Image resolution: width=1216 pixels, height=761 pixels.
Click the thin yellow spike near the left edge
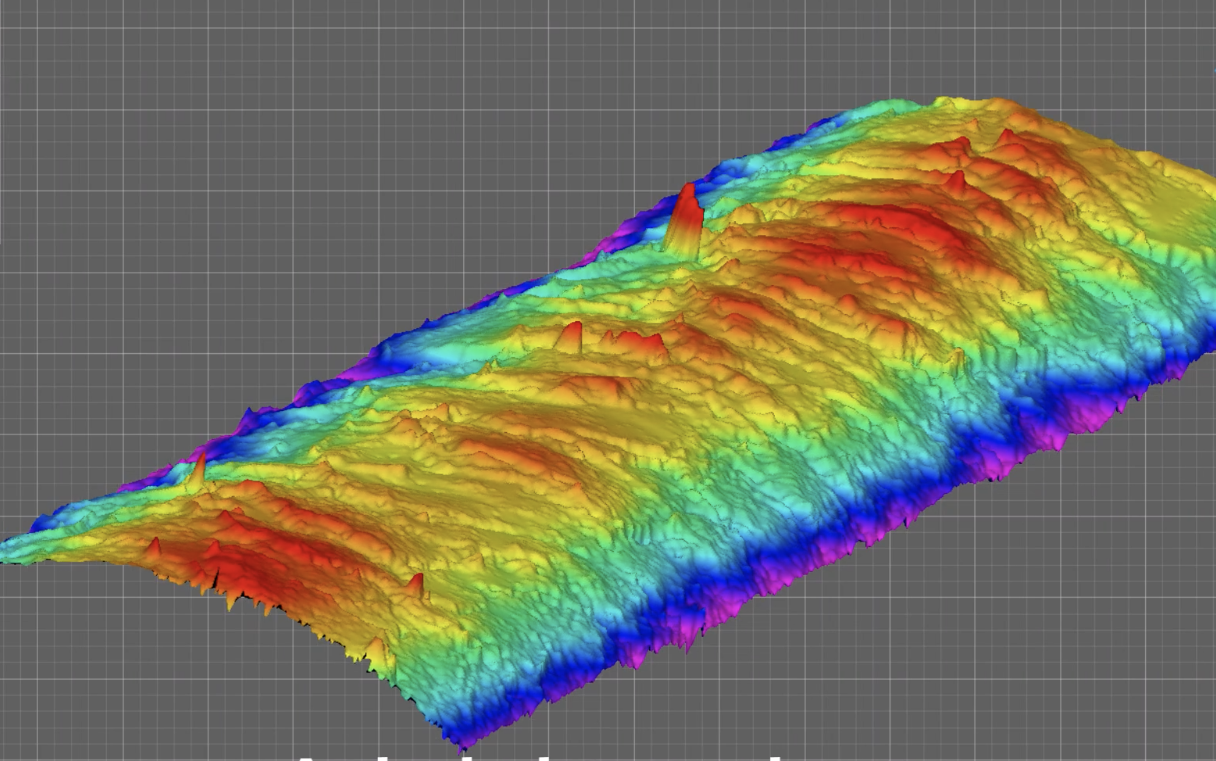(199, 469)
